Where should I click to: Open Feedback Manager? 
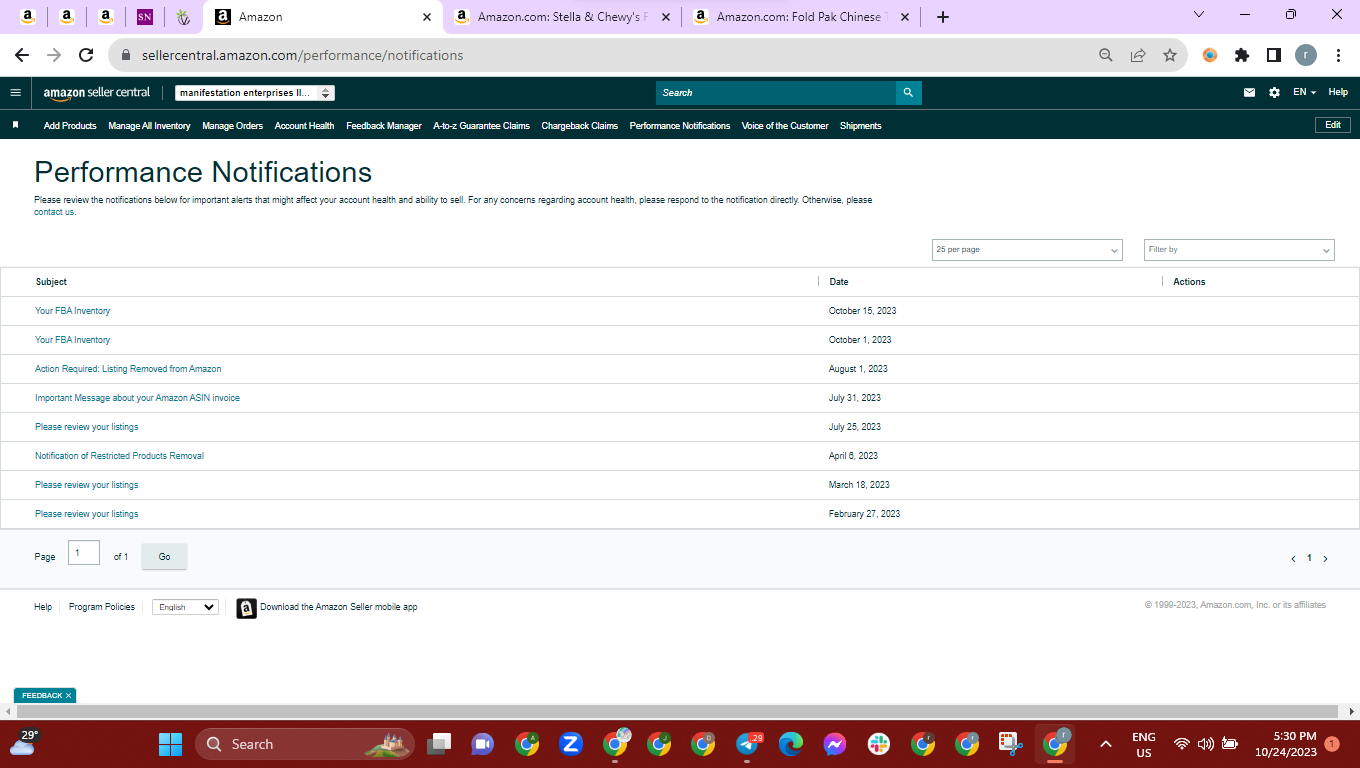point(384,126)
